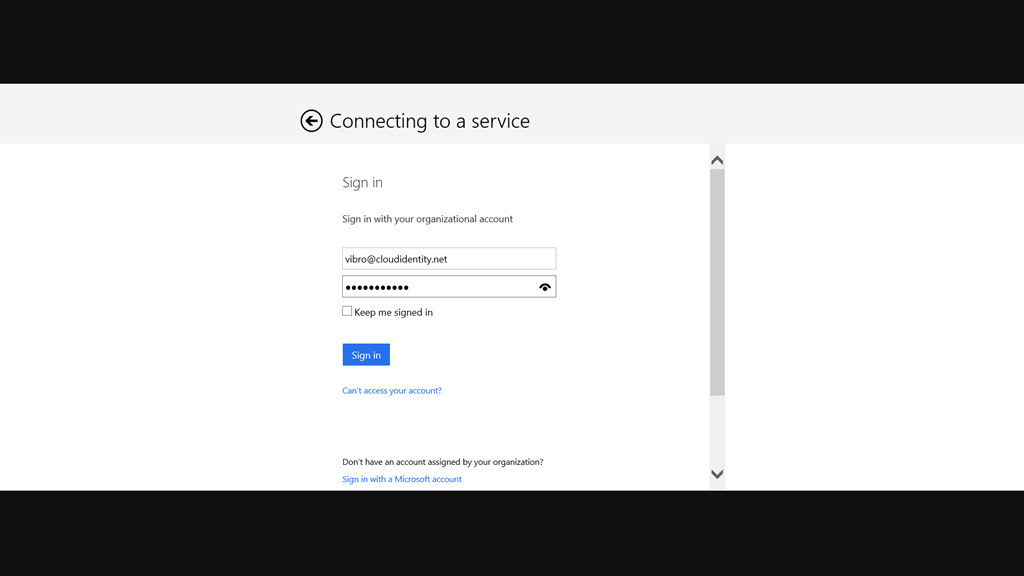Click the black area below the form

tap(512, 533)
